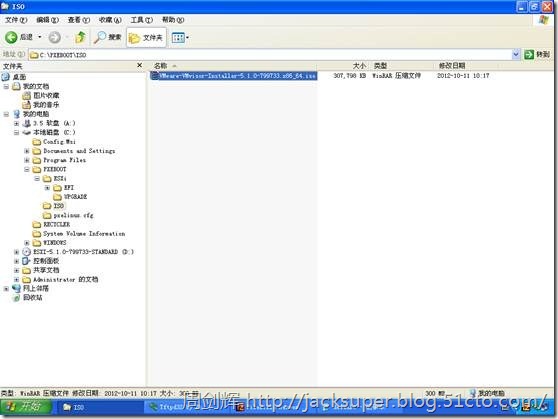This screenshot has height=419, width=558.
Task: Collapse the ESXi tree node
Action: [x=37, y=179]
